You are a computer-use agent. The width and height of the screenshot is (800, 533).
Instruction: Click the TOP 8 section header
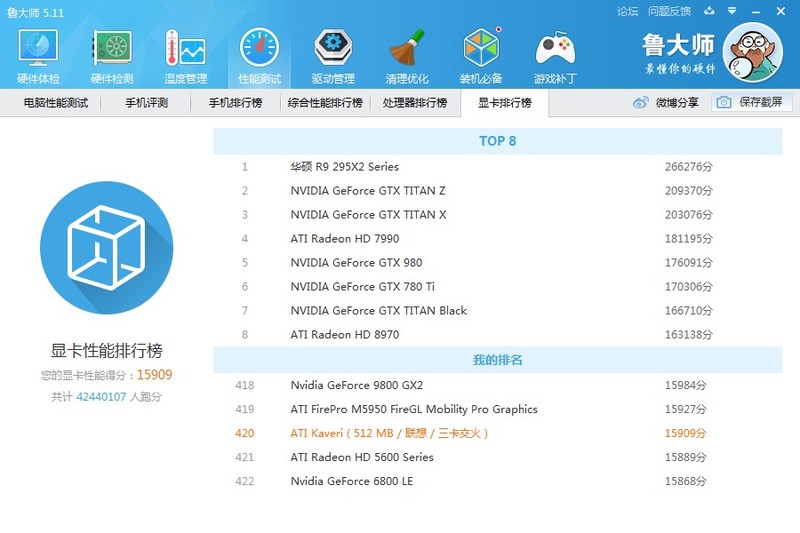point(497,141)
